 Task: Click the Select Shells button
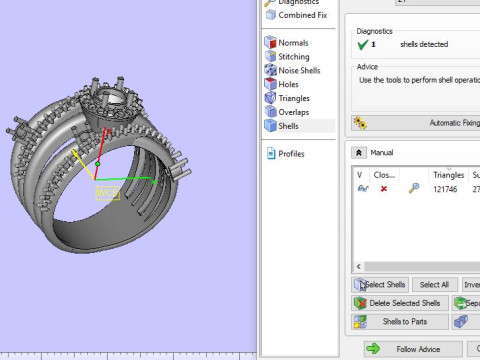(x=380, y=285)
